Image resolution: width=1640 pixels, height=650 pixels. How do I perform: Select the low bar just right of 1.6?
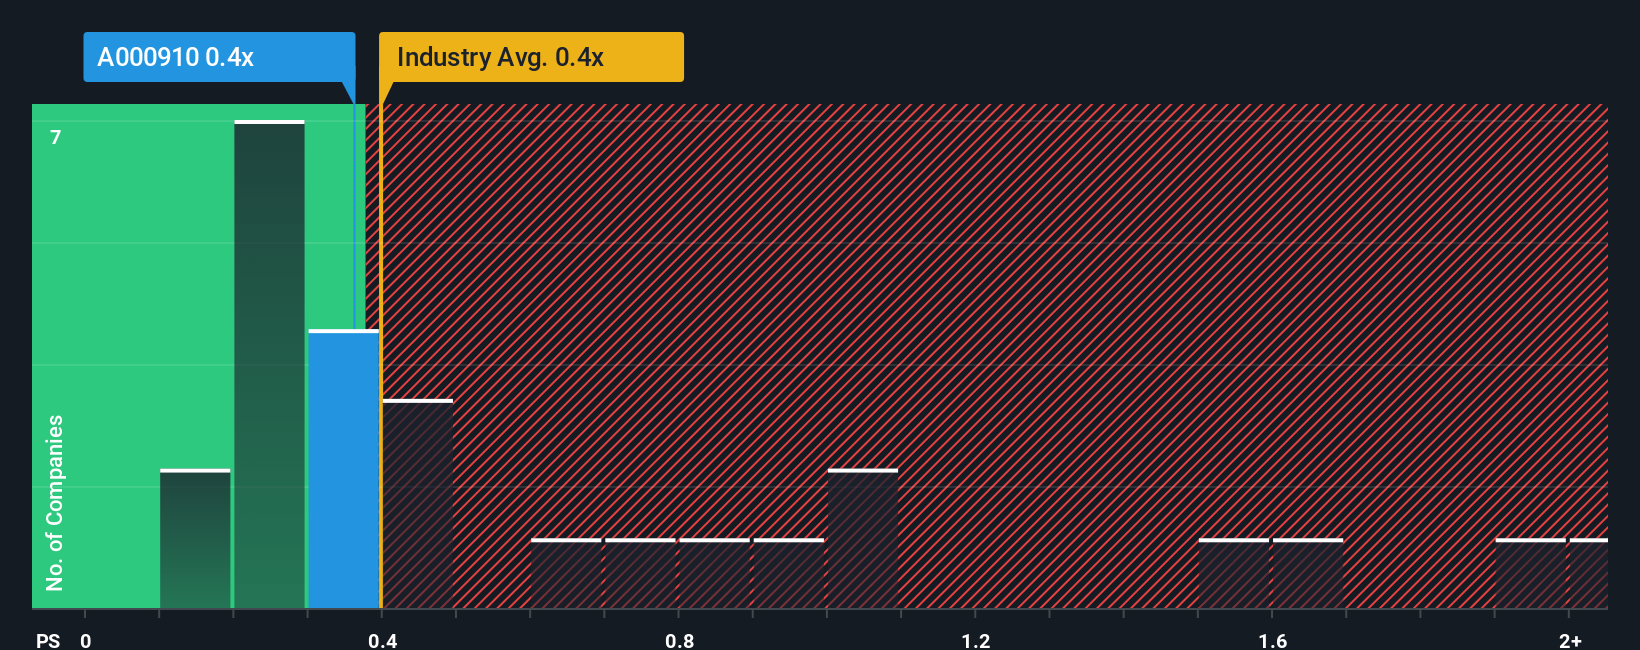coord(1308,573)
